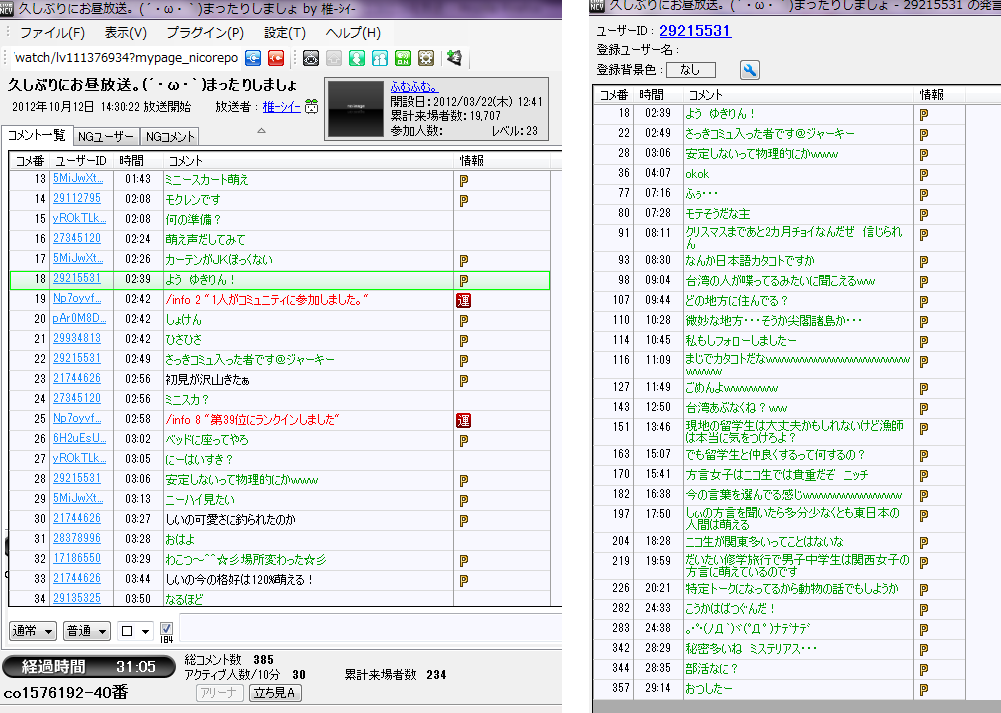The height and width of the screenshot is (713, 1001).
Task: Open the ふむふむ。 community link
Action: tap(414, 87)
